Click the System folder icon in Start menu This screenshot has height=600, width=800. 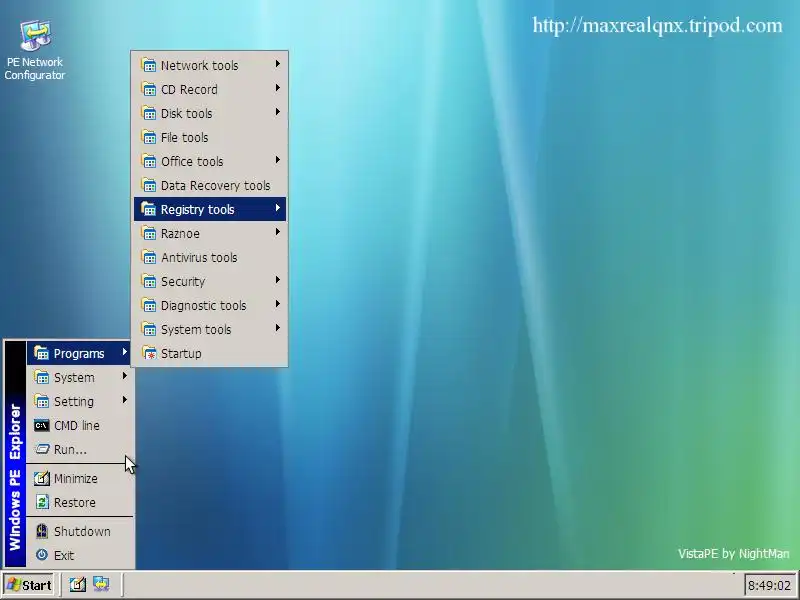pos(41,377)
